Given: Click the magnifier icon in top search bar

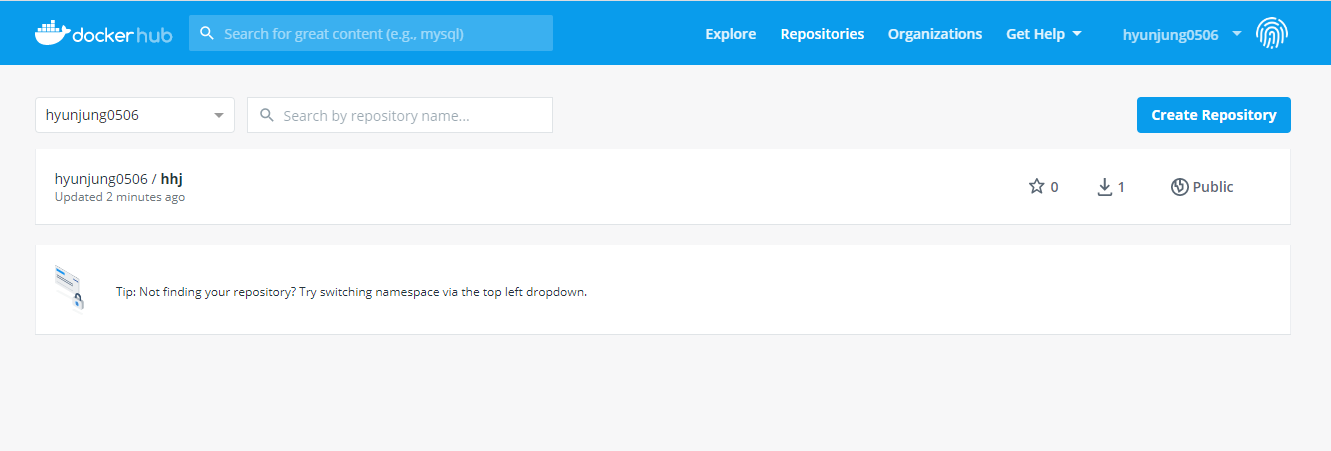Looking at the screenshot, I should coord(207,33).
